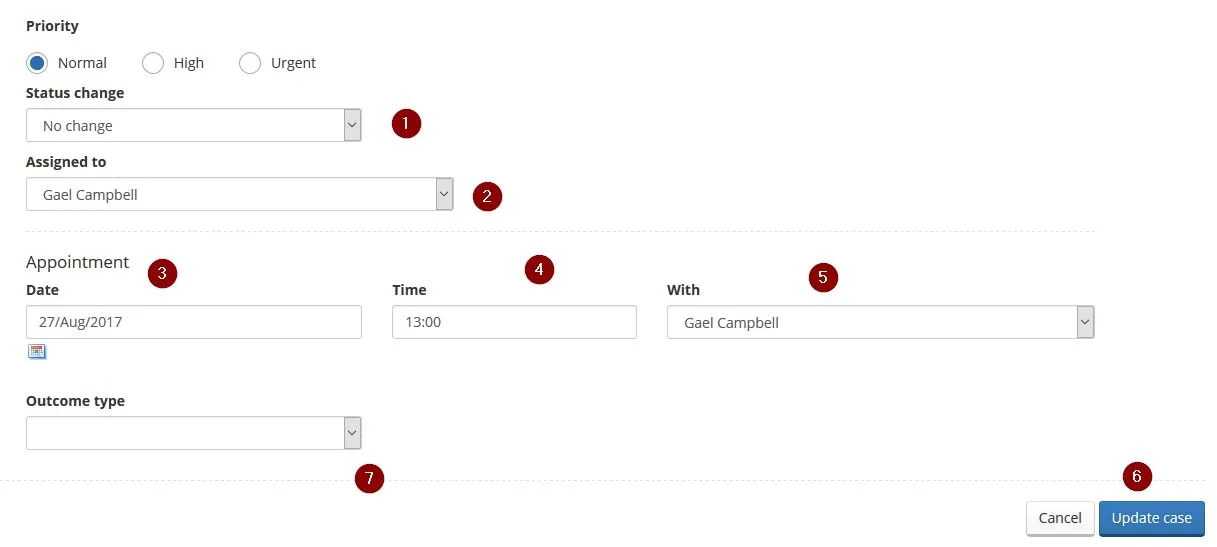Expand the Outcome type dropdown
The width and height of the screenshot is (1217, 547).
pyautogui.click(x=193, y=433)
